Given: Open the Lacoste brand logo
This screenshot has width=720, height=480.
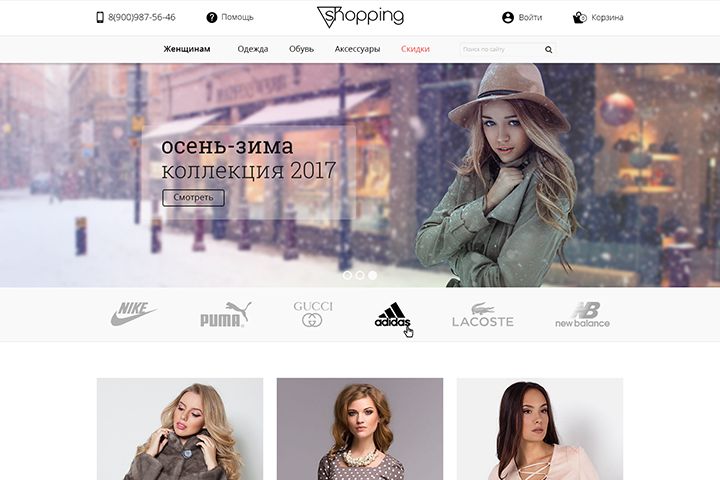Looking at the screenshot, I should tap(483, 315).
